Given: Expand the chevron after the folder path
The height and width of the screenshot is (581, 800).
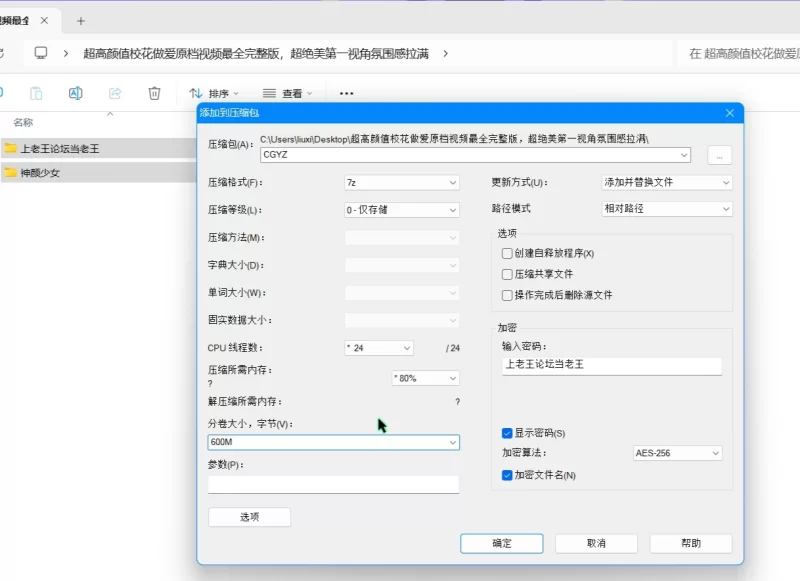Looking at the screenshot, I should point(445,53).
